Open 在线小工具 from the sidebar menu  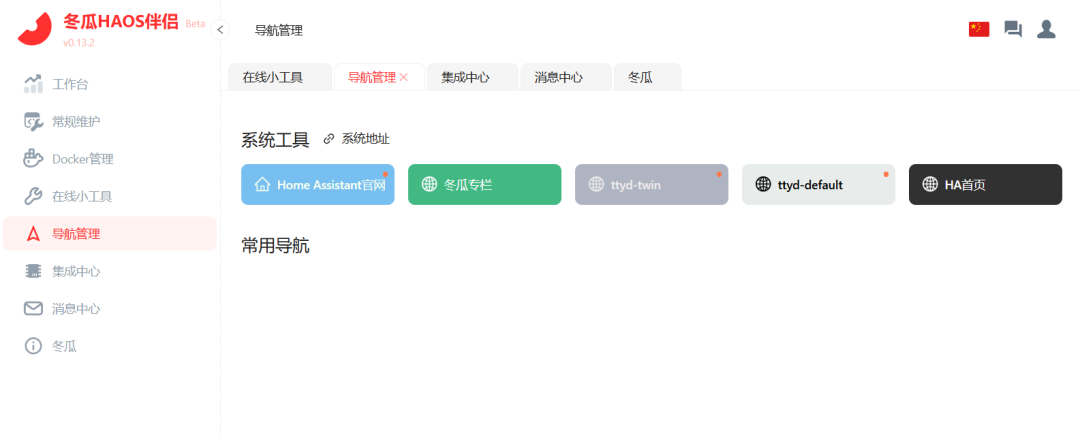pos(110,197)
